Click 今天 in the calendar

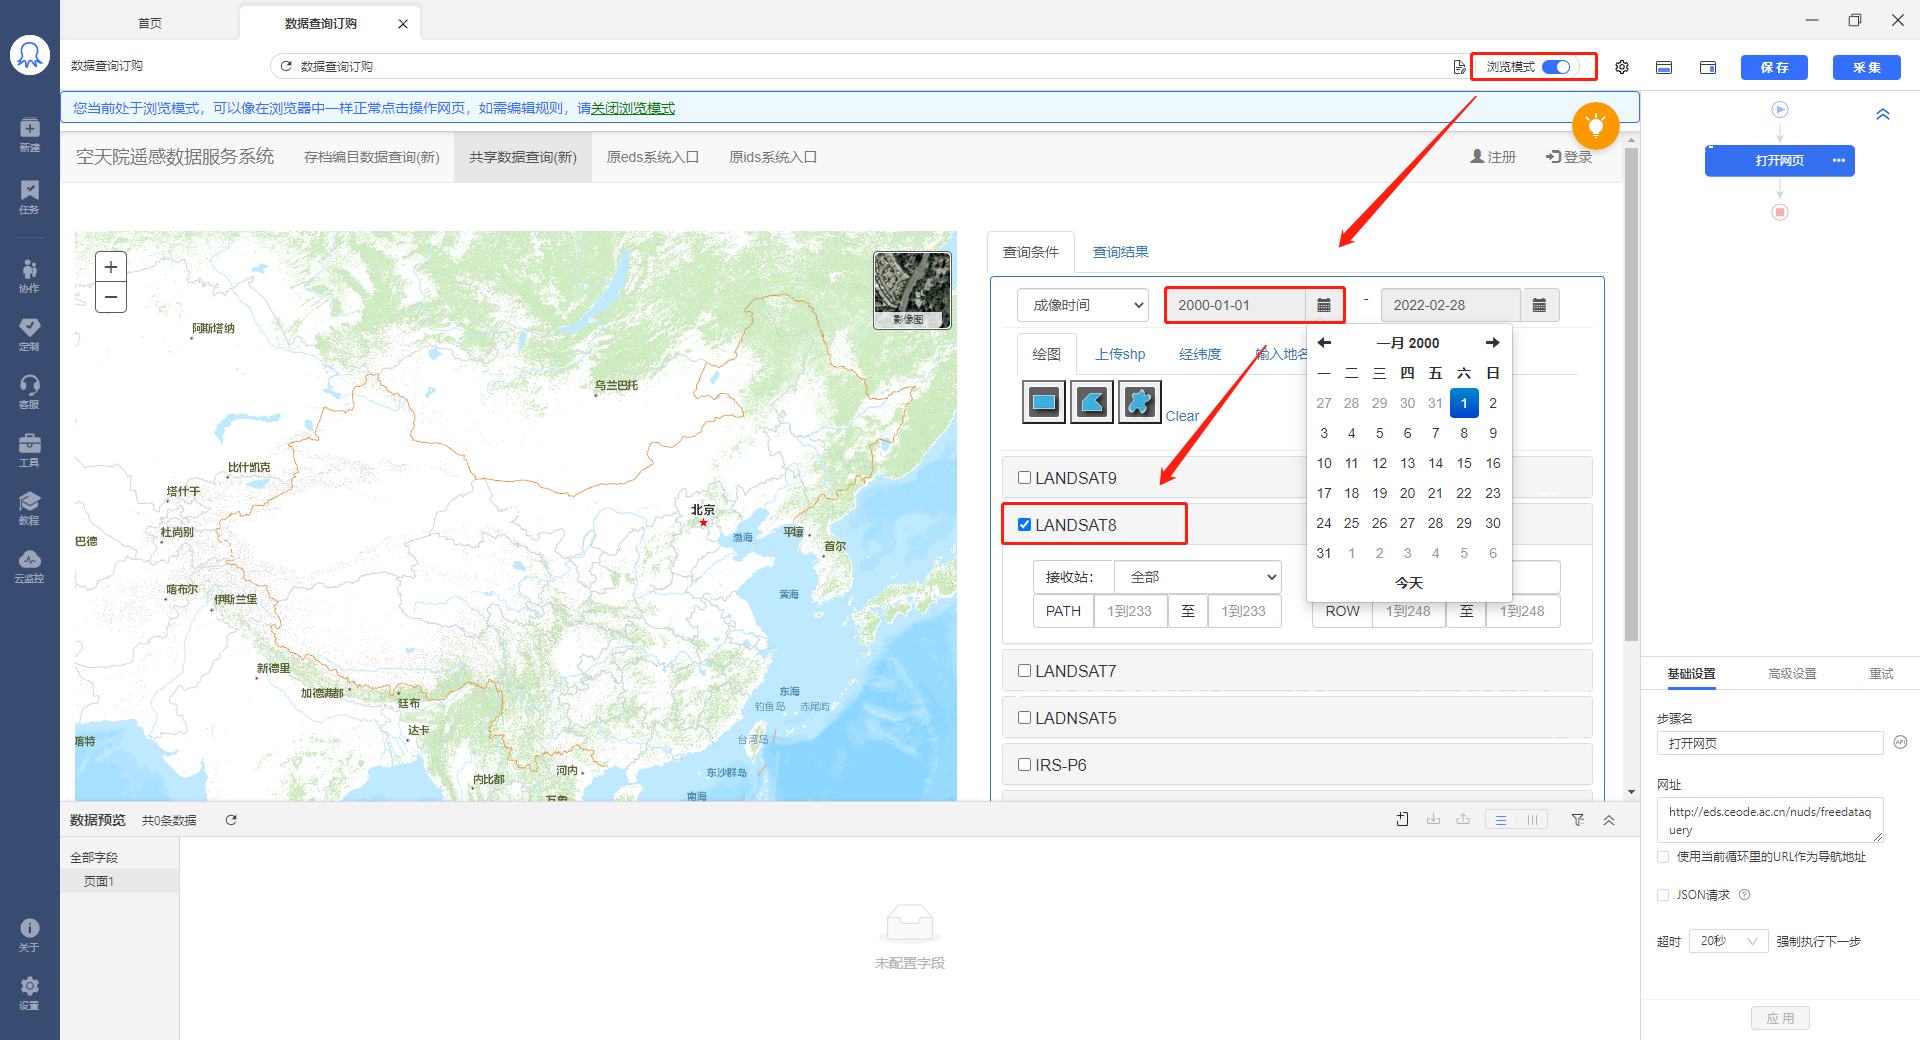[1408, 583]
